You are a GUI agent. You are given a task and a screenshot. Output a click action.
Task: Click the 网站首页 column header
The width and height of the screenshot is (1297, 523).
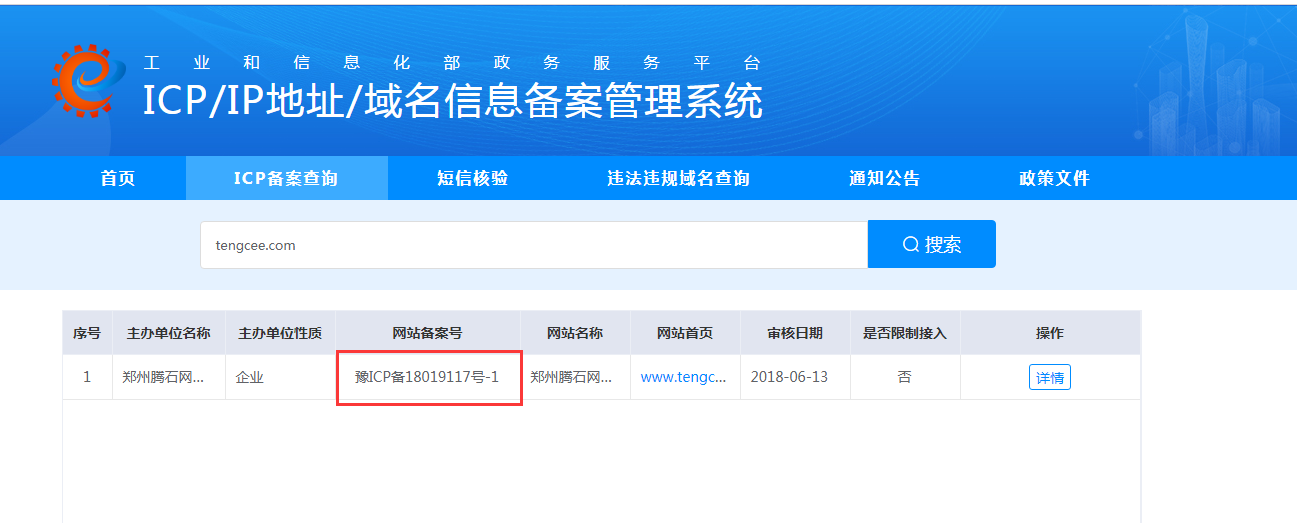[685, 333]
